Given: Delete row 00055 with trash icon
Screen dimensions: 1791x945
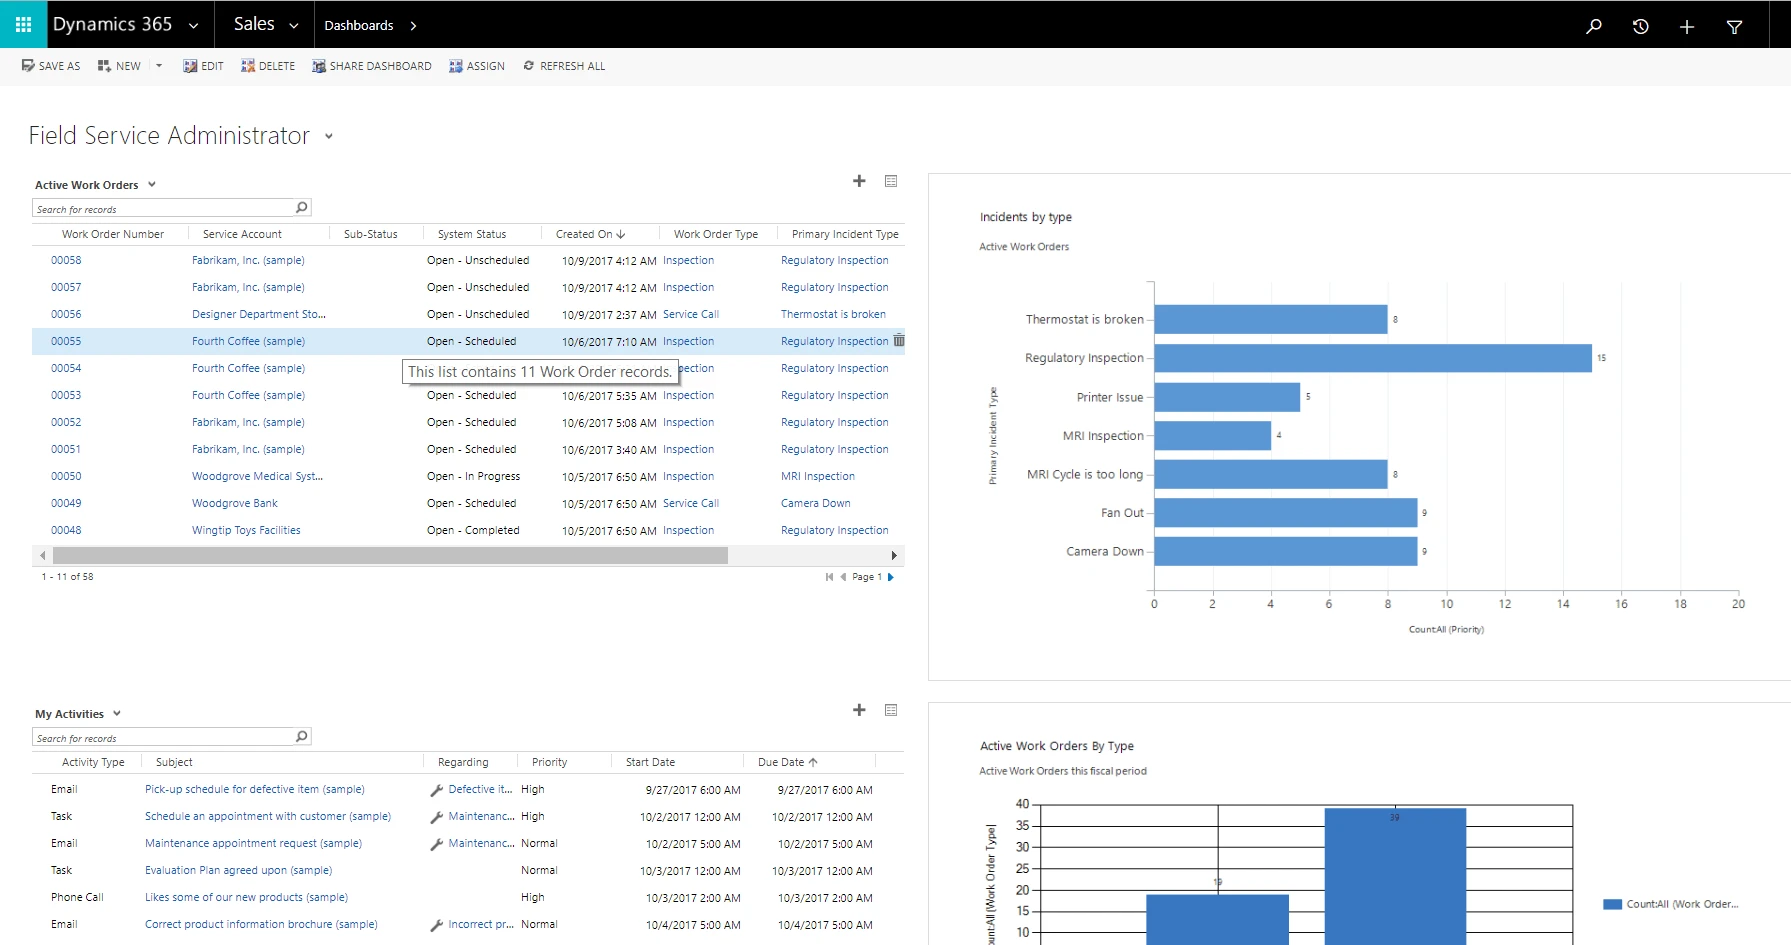Looking at the screenshot, I should pos(899,340).
